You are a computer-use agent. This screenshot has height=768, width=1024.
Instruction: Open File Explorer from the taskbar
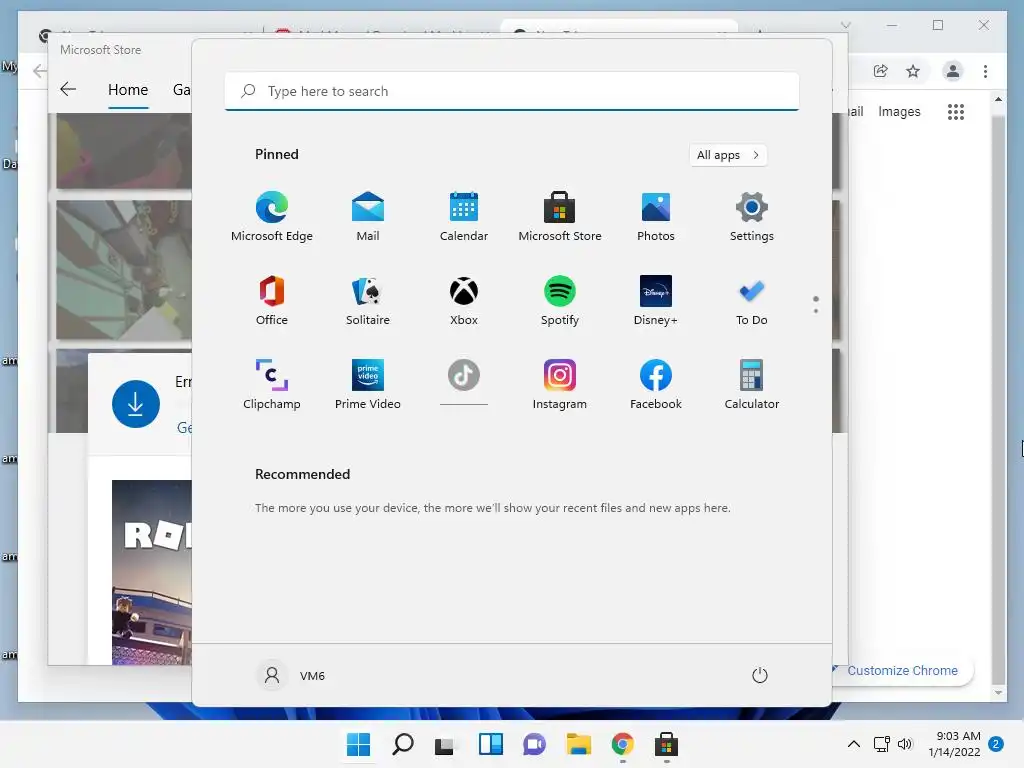[579, 744]
